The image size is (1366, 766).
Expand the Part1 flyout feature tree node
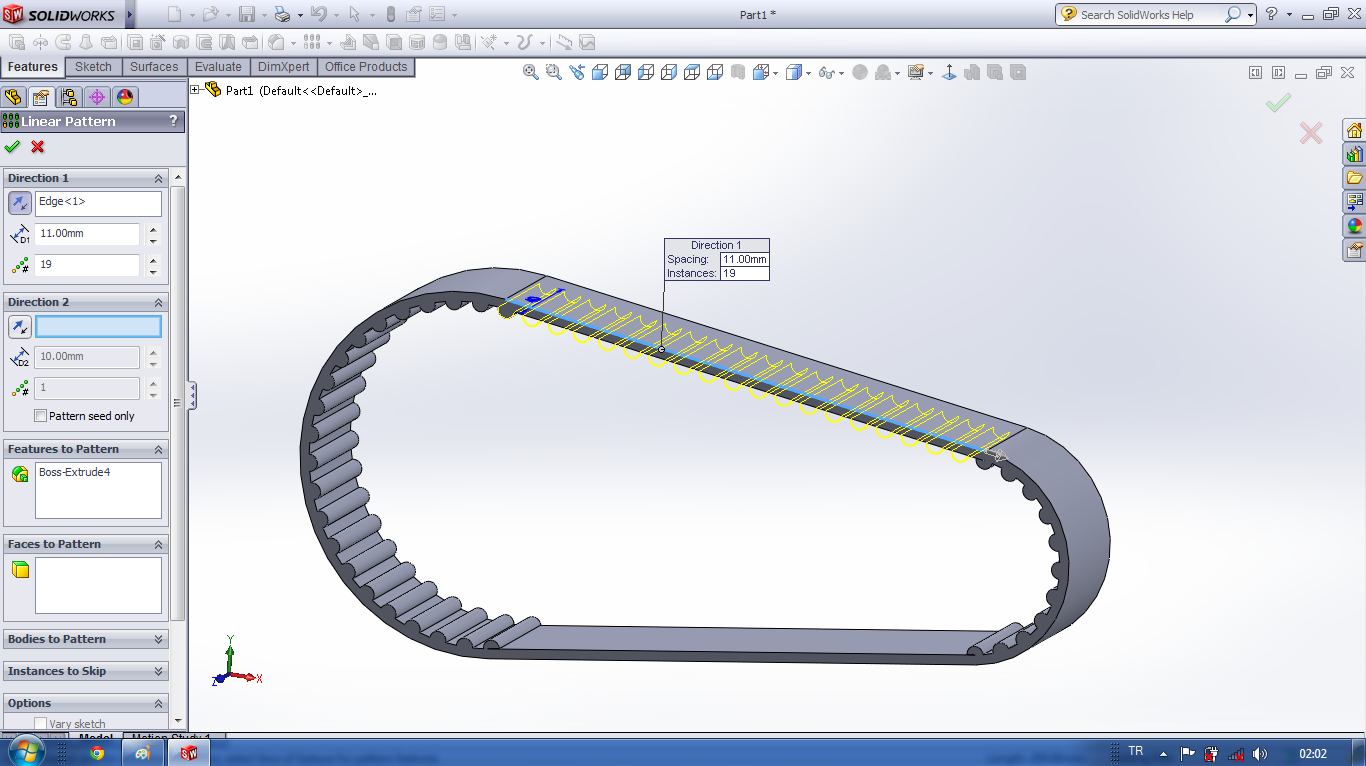point(196,90)
